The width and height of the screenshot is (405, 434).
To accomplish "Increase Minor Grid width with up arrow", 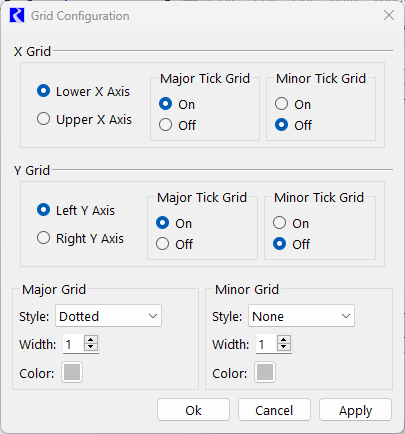I will click(x=284, y=340).
